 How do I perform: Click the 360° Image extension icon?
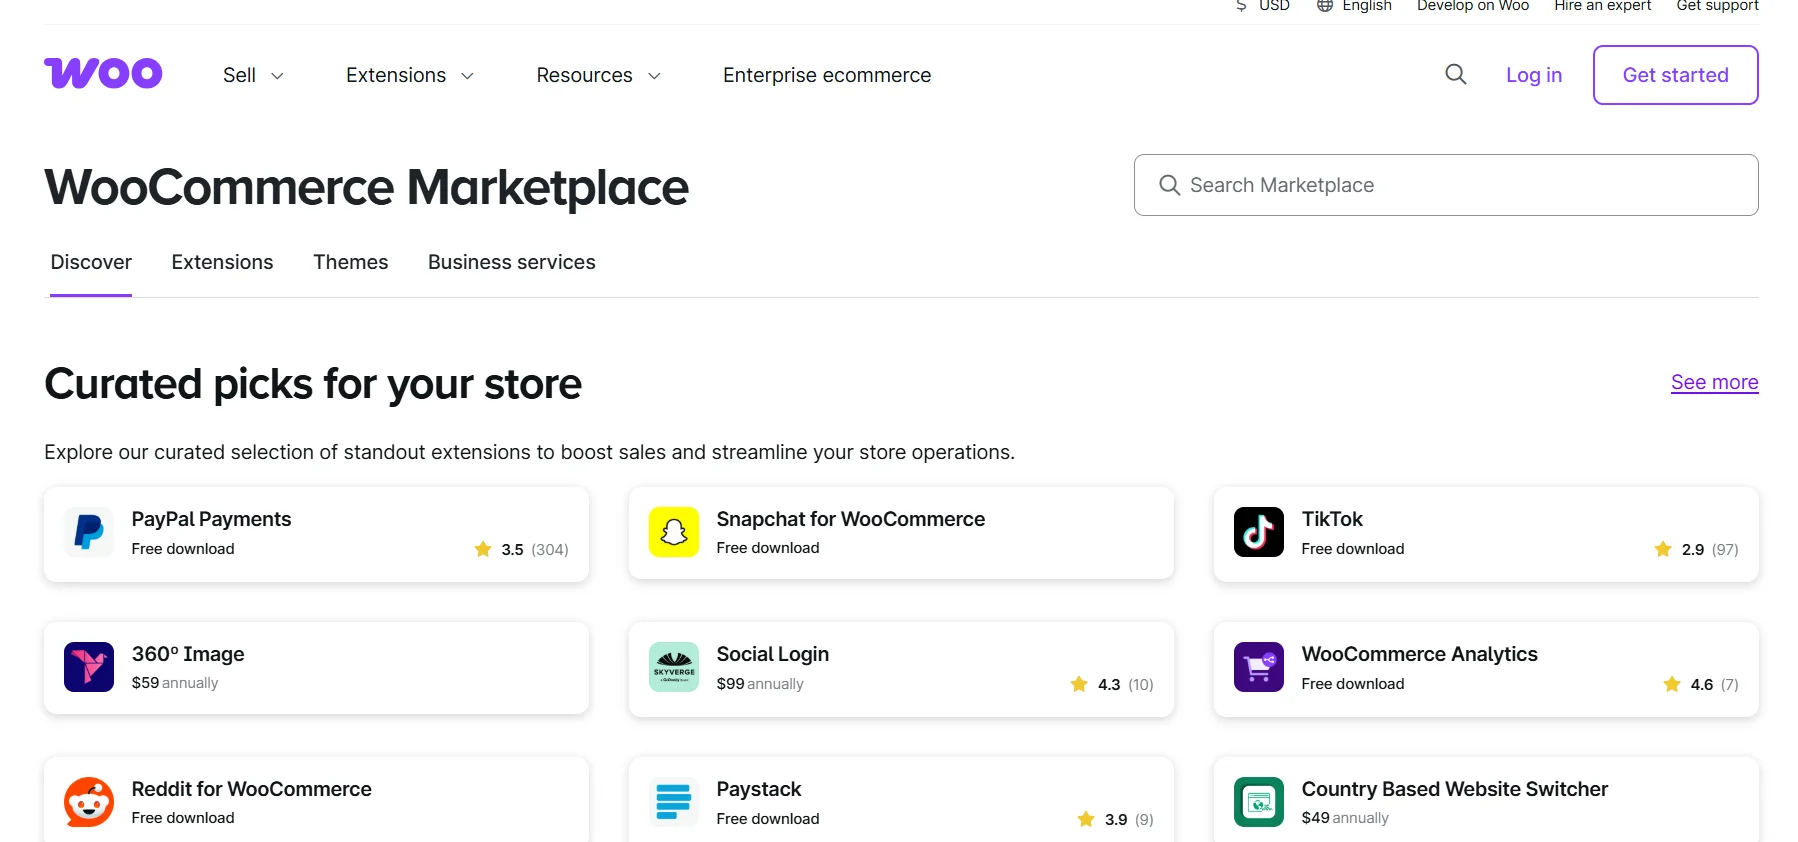[89, 667]
